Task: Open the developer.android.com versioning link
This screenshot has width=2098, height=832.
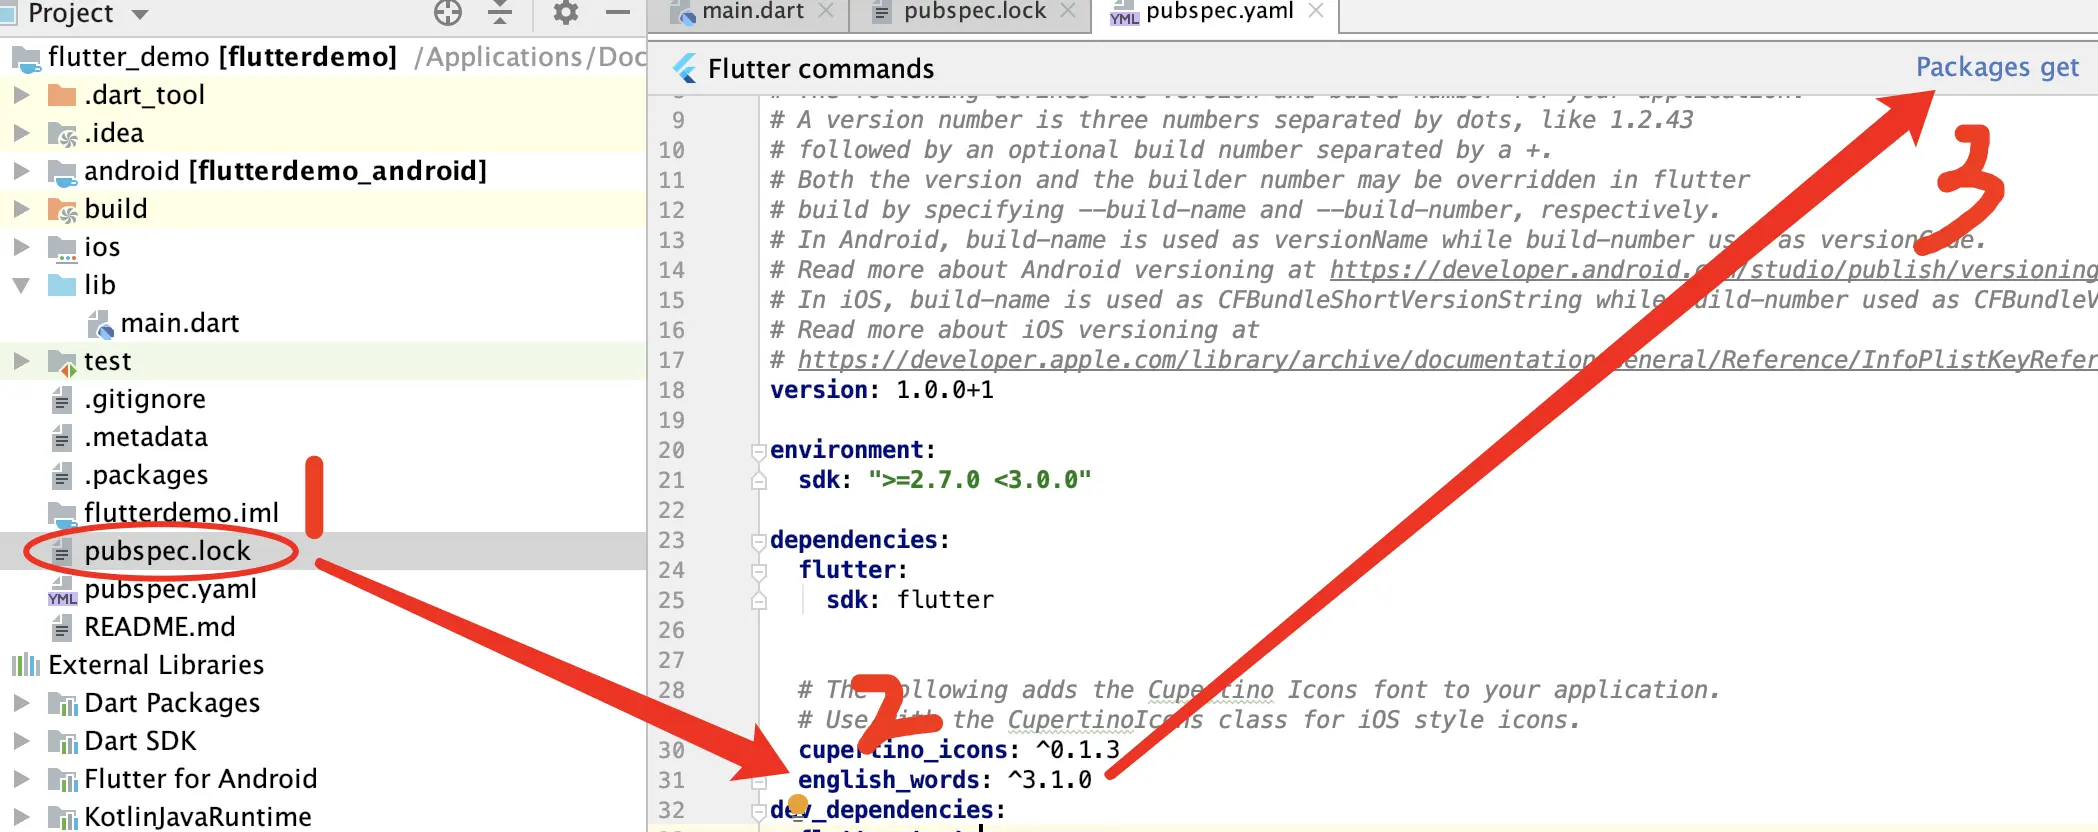Action: tap(1713, 270)
